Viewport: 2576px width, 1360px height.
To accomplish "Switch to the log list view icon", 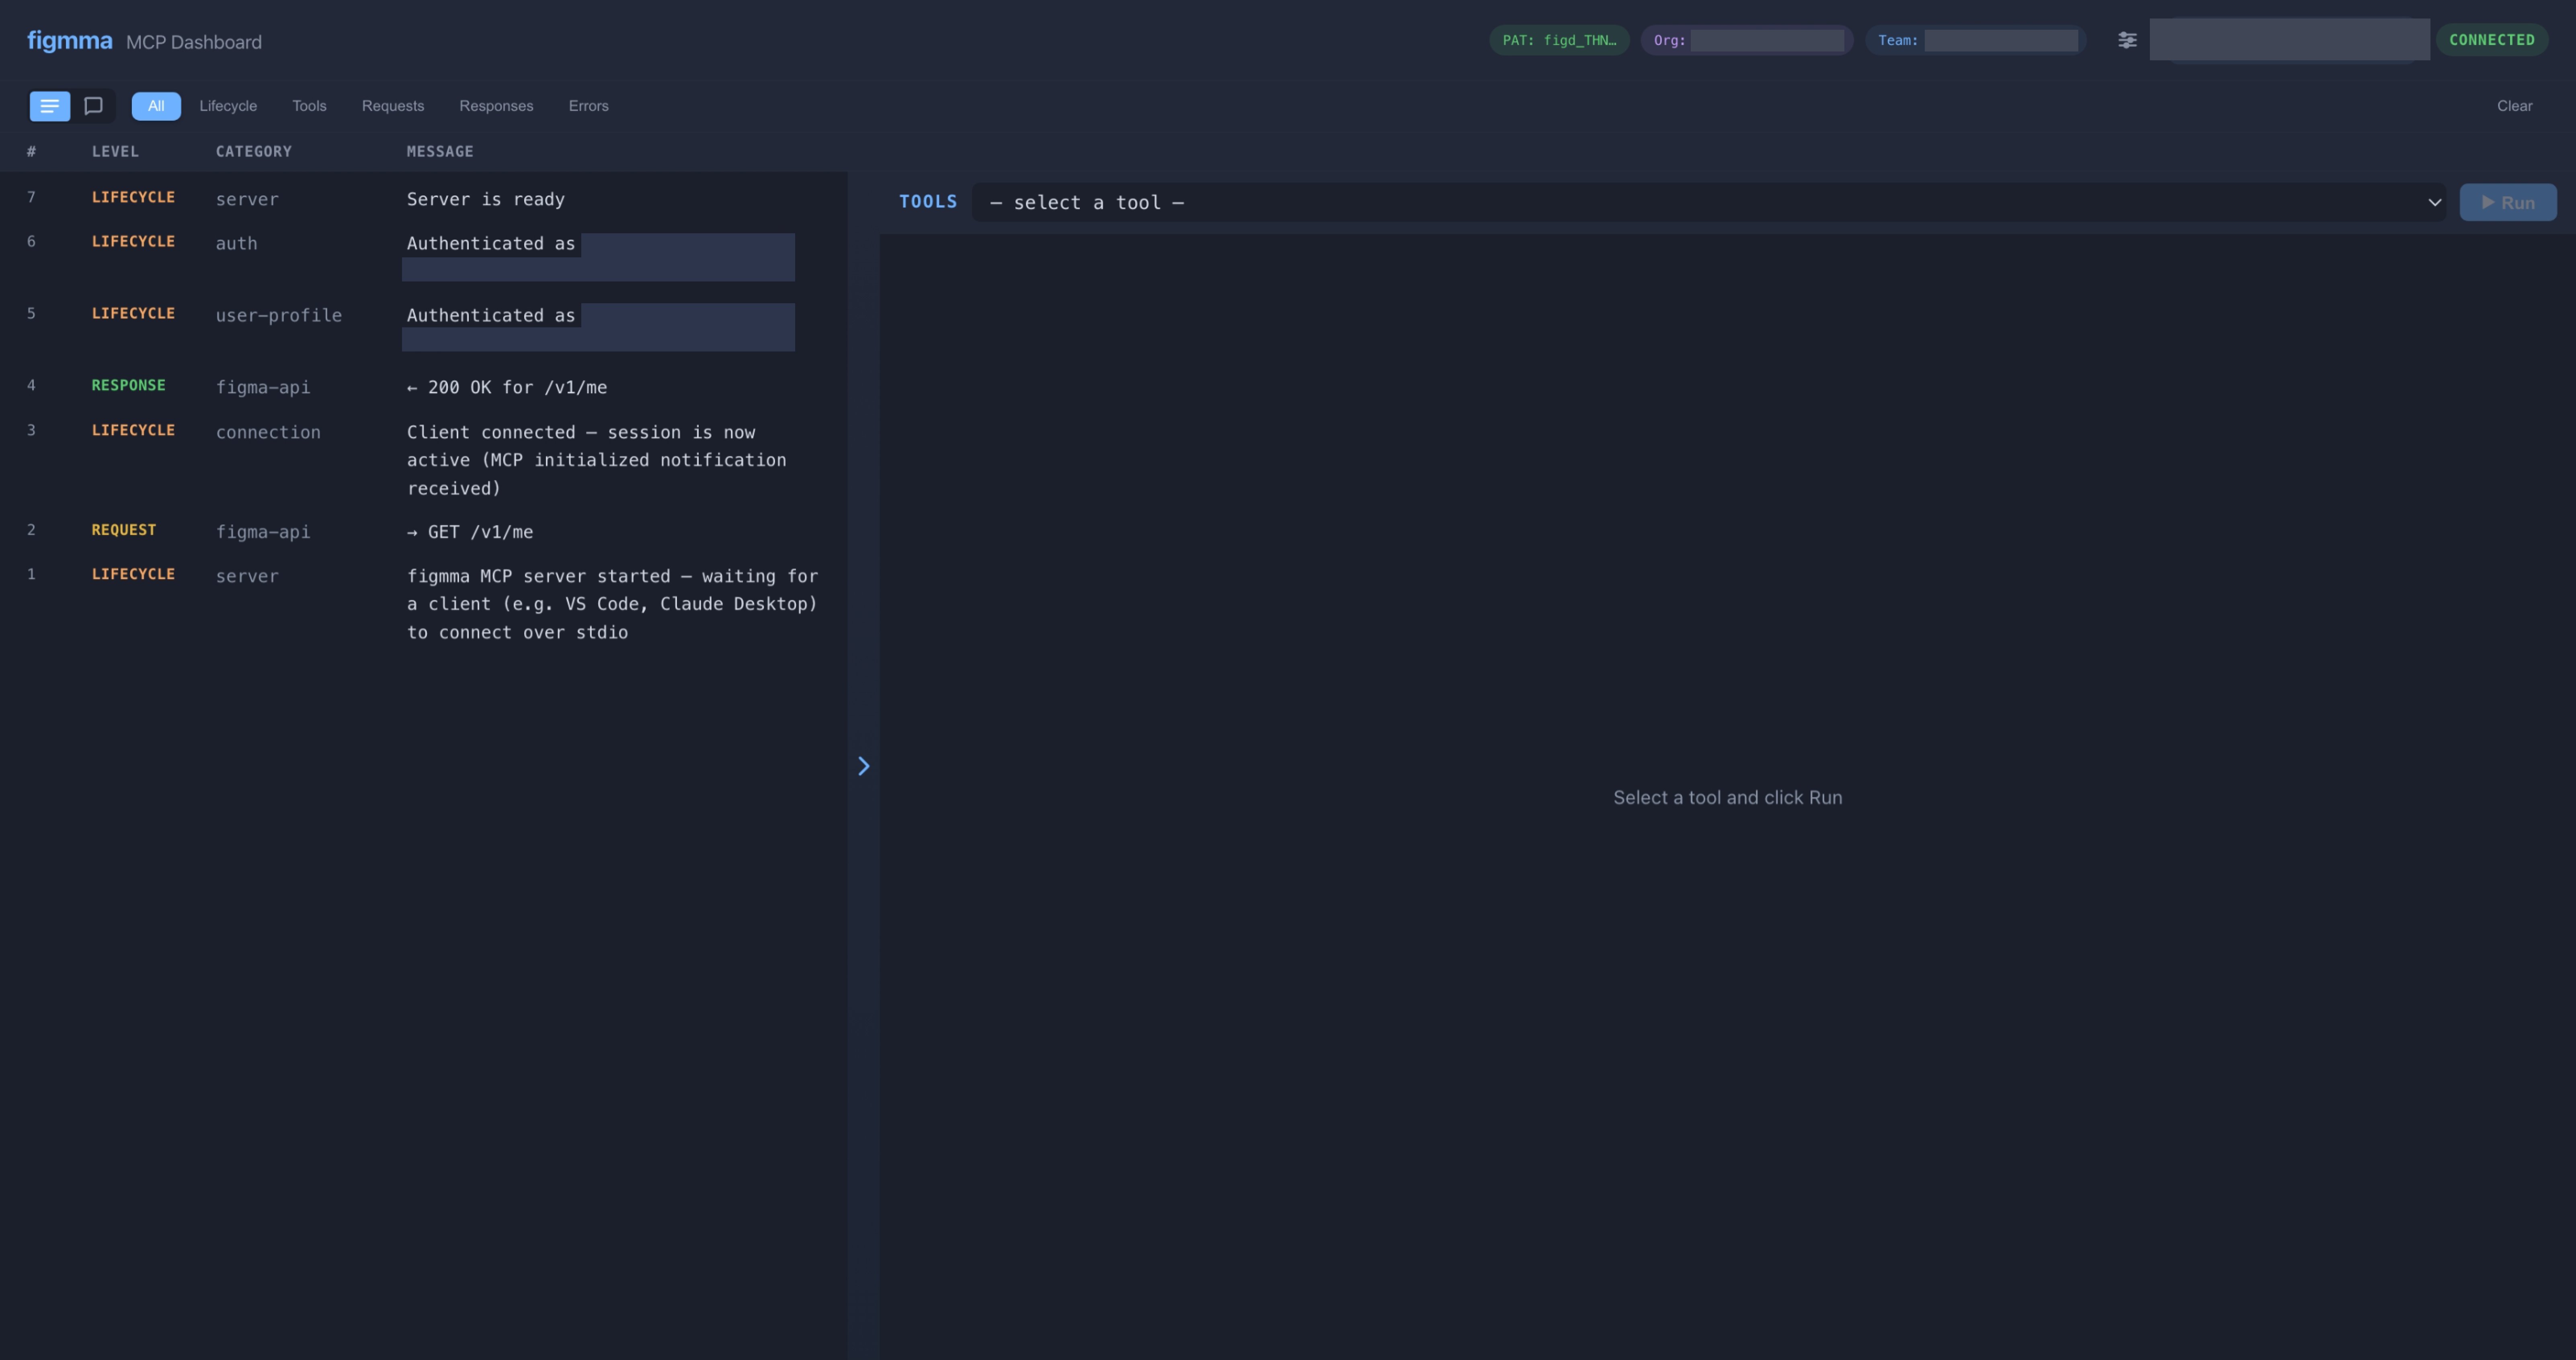I will (x=49, y=106).
